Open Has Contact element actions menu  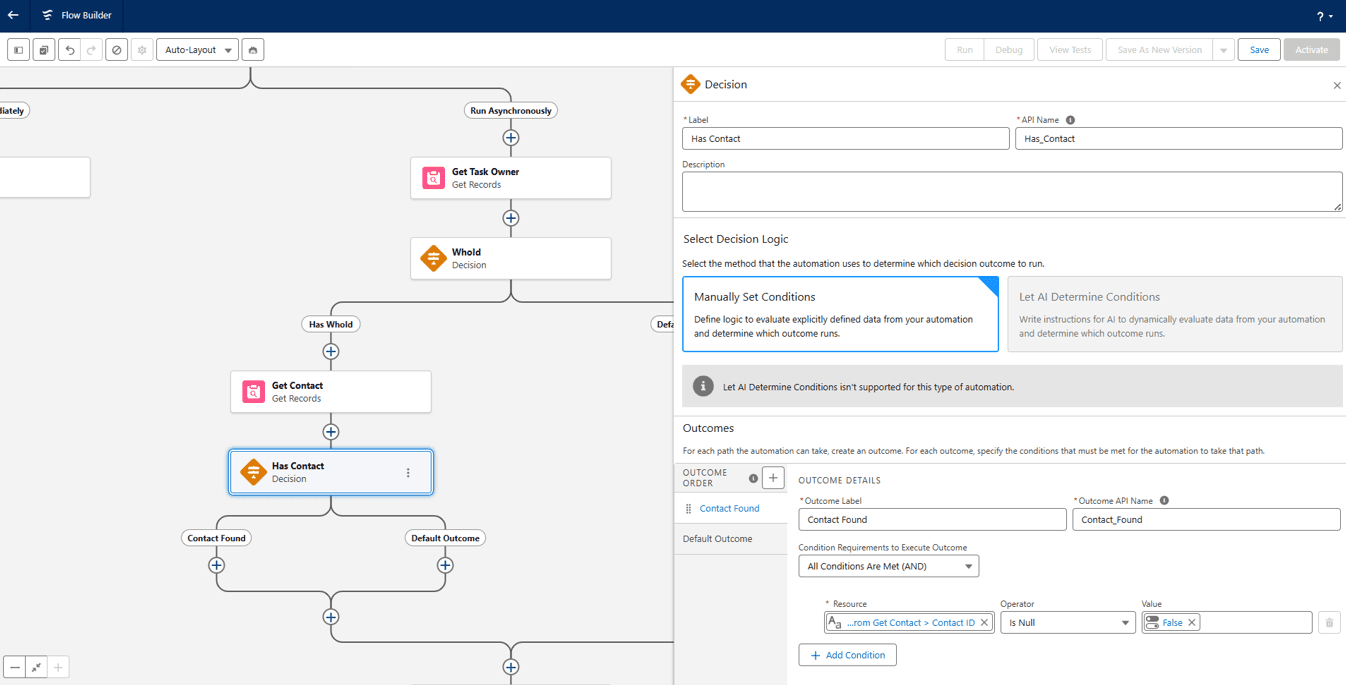pyautogui.click(x=408, y=473)
